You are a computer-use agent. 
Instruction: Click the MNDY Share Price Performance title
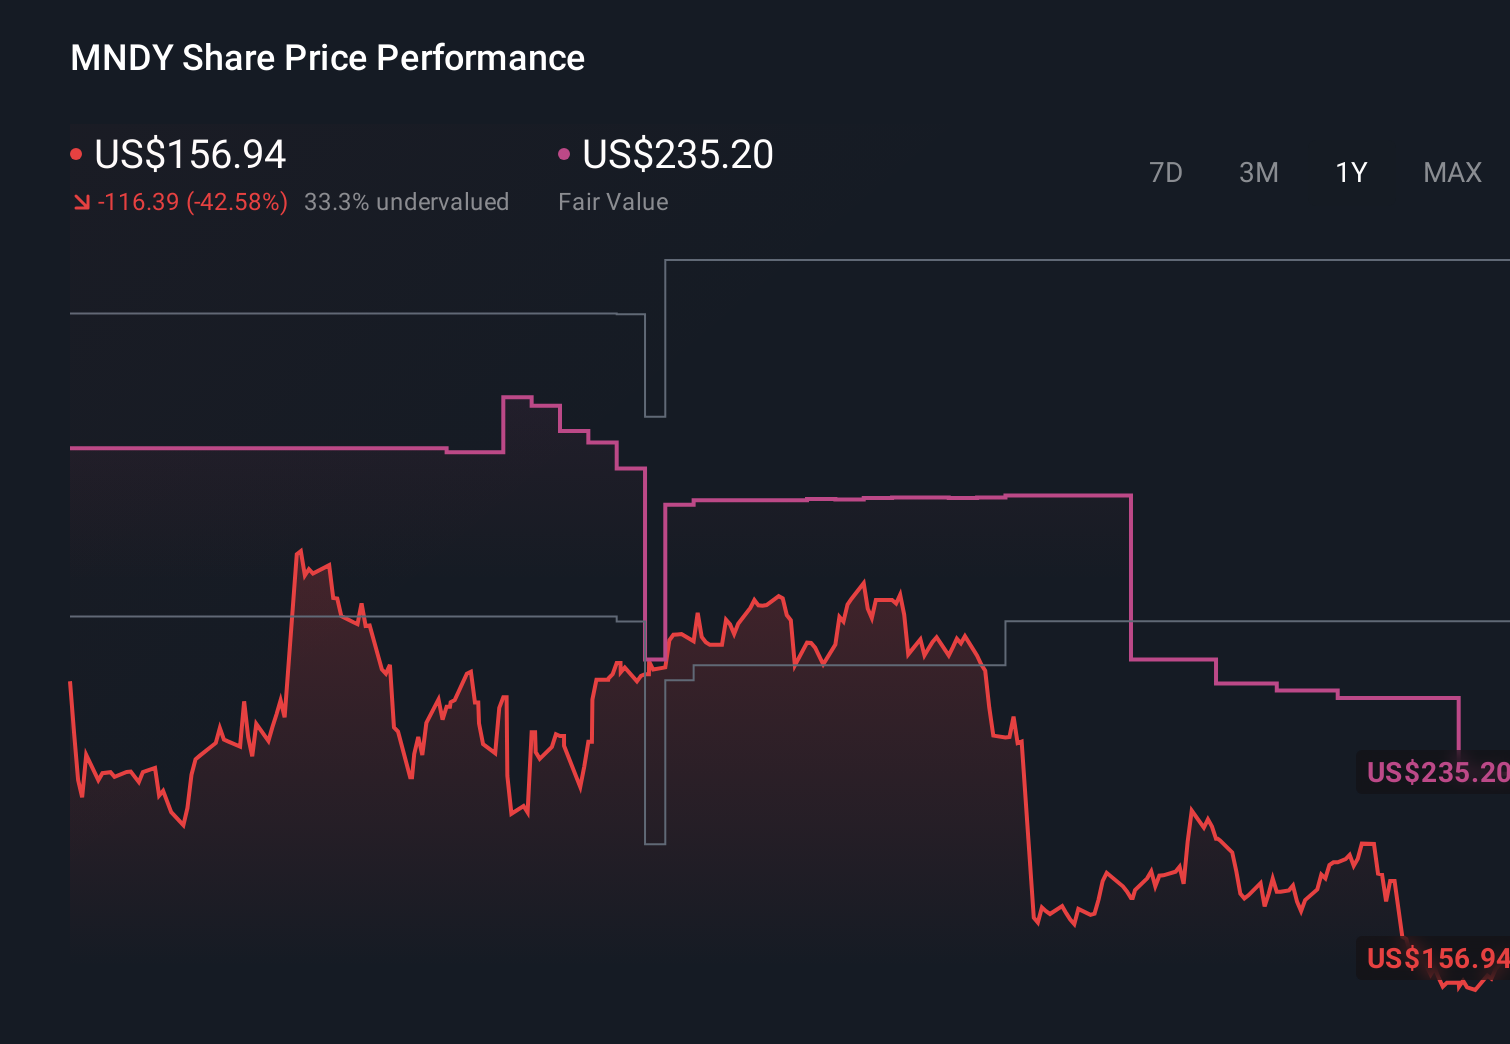tap(327, 57)
